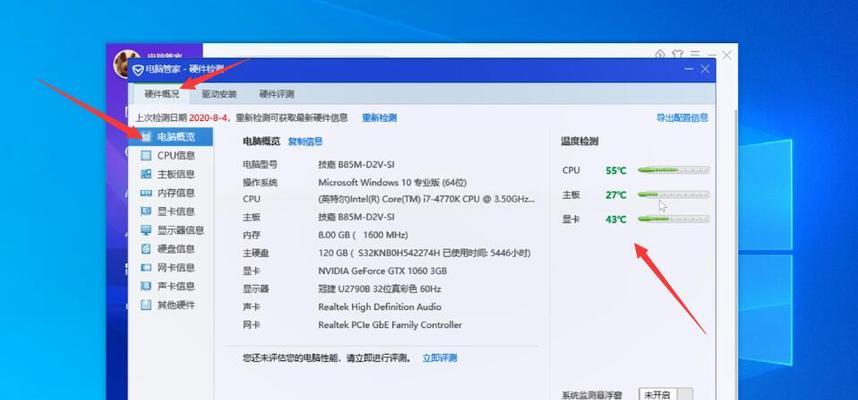Click the icon left of the shirt icon
The width and height of the screenshot is (858, 400).
point(660,55)
